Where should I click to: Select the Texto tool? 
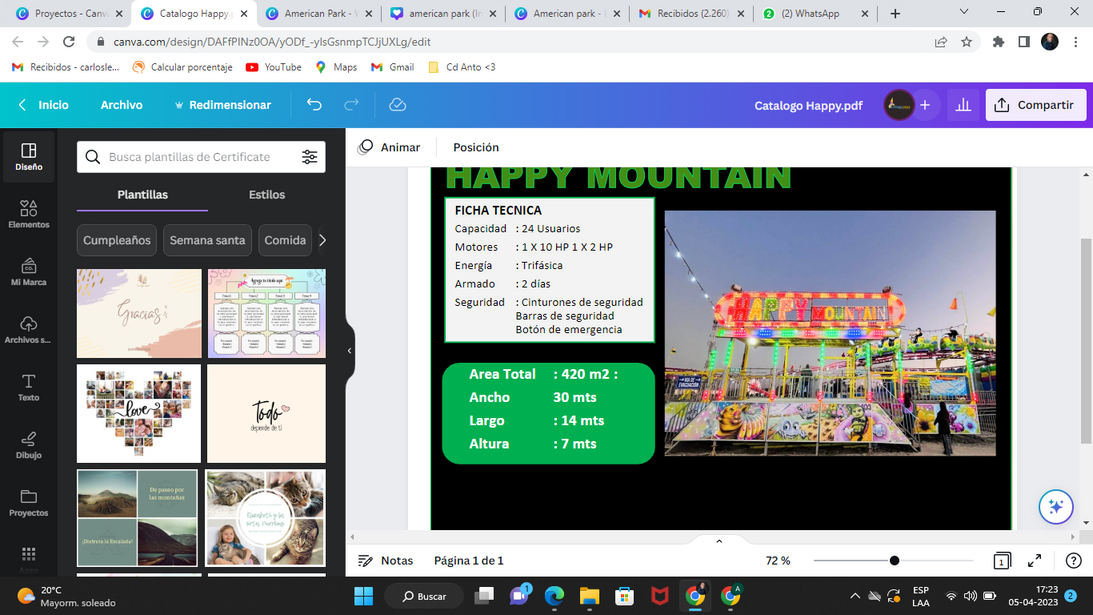(29, 387)
